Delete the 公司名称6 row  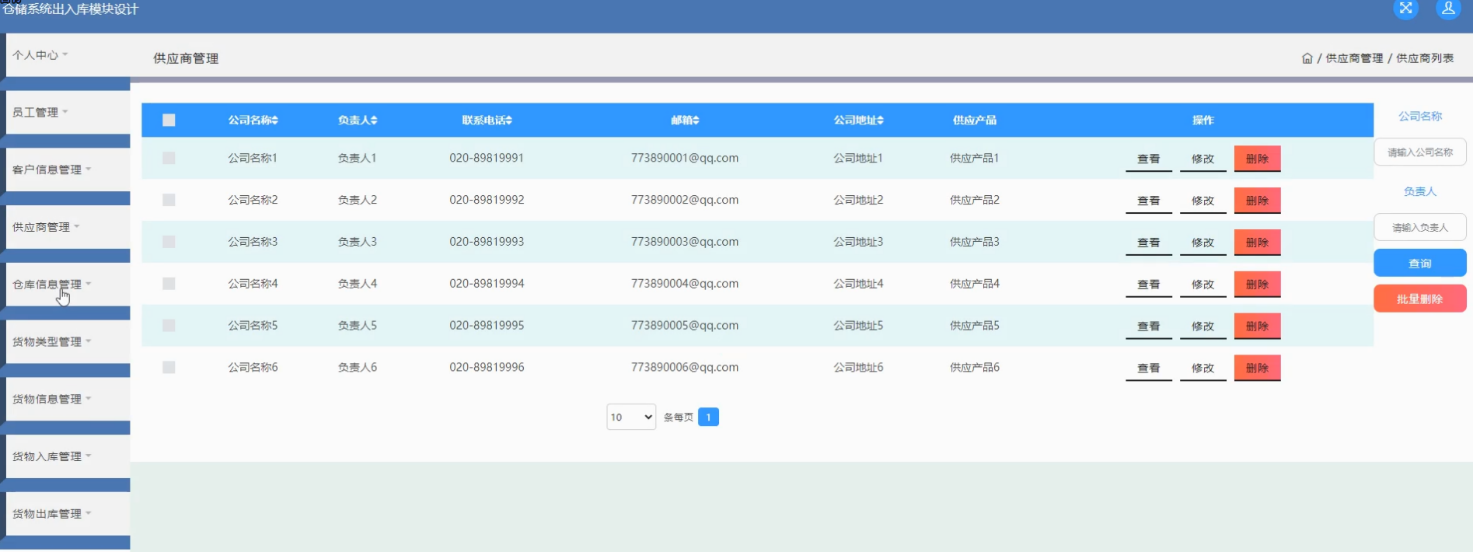tap(1257, 368)
